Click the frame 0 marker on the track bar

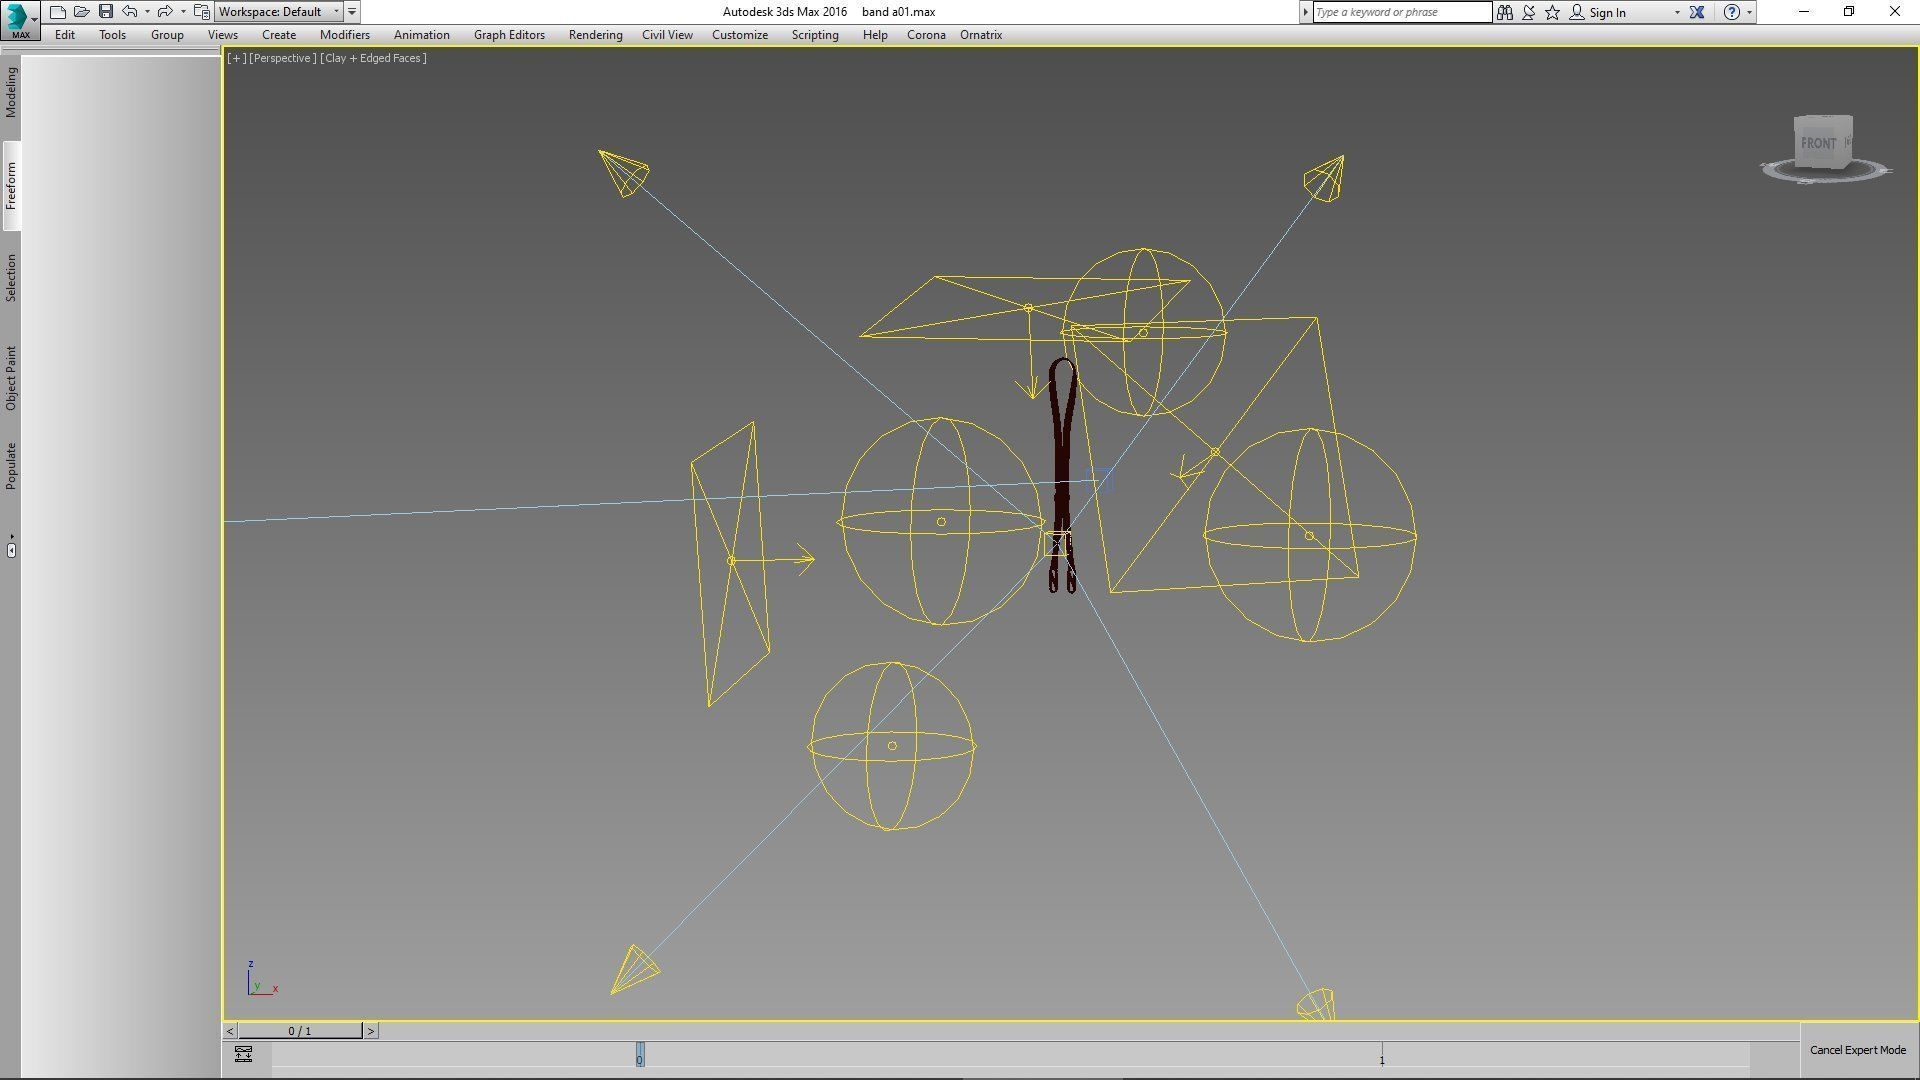[x=640, y=1055]
